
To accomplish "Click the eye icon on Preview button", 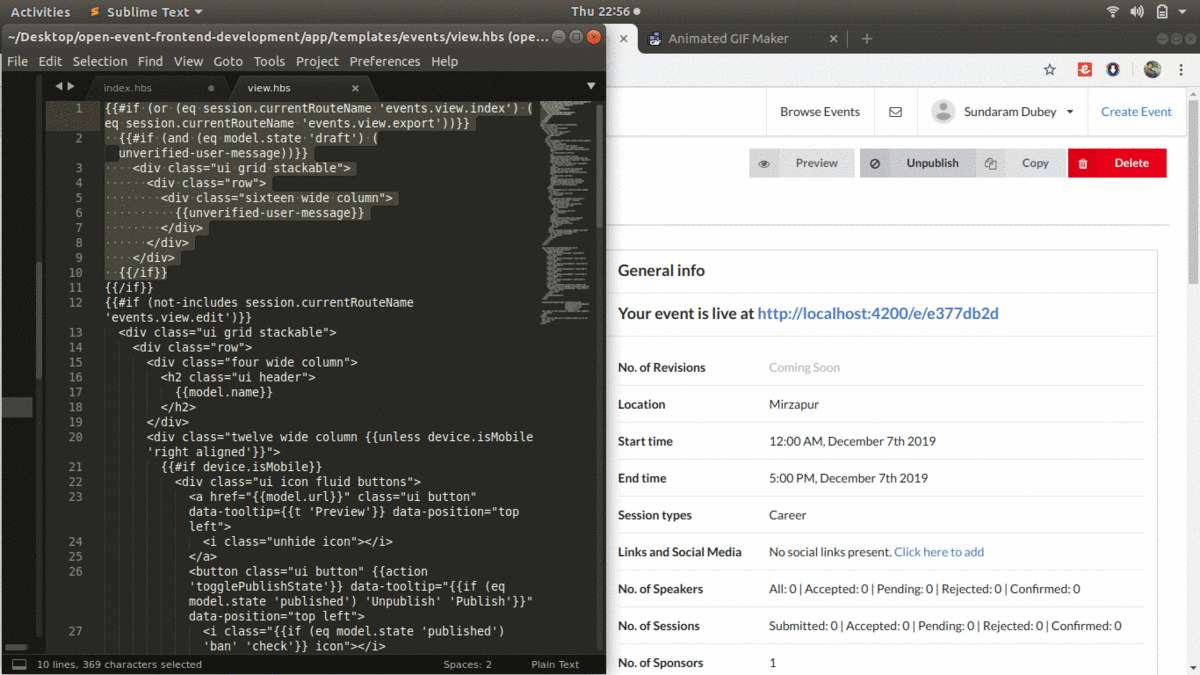I will pos(764,163).
